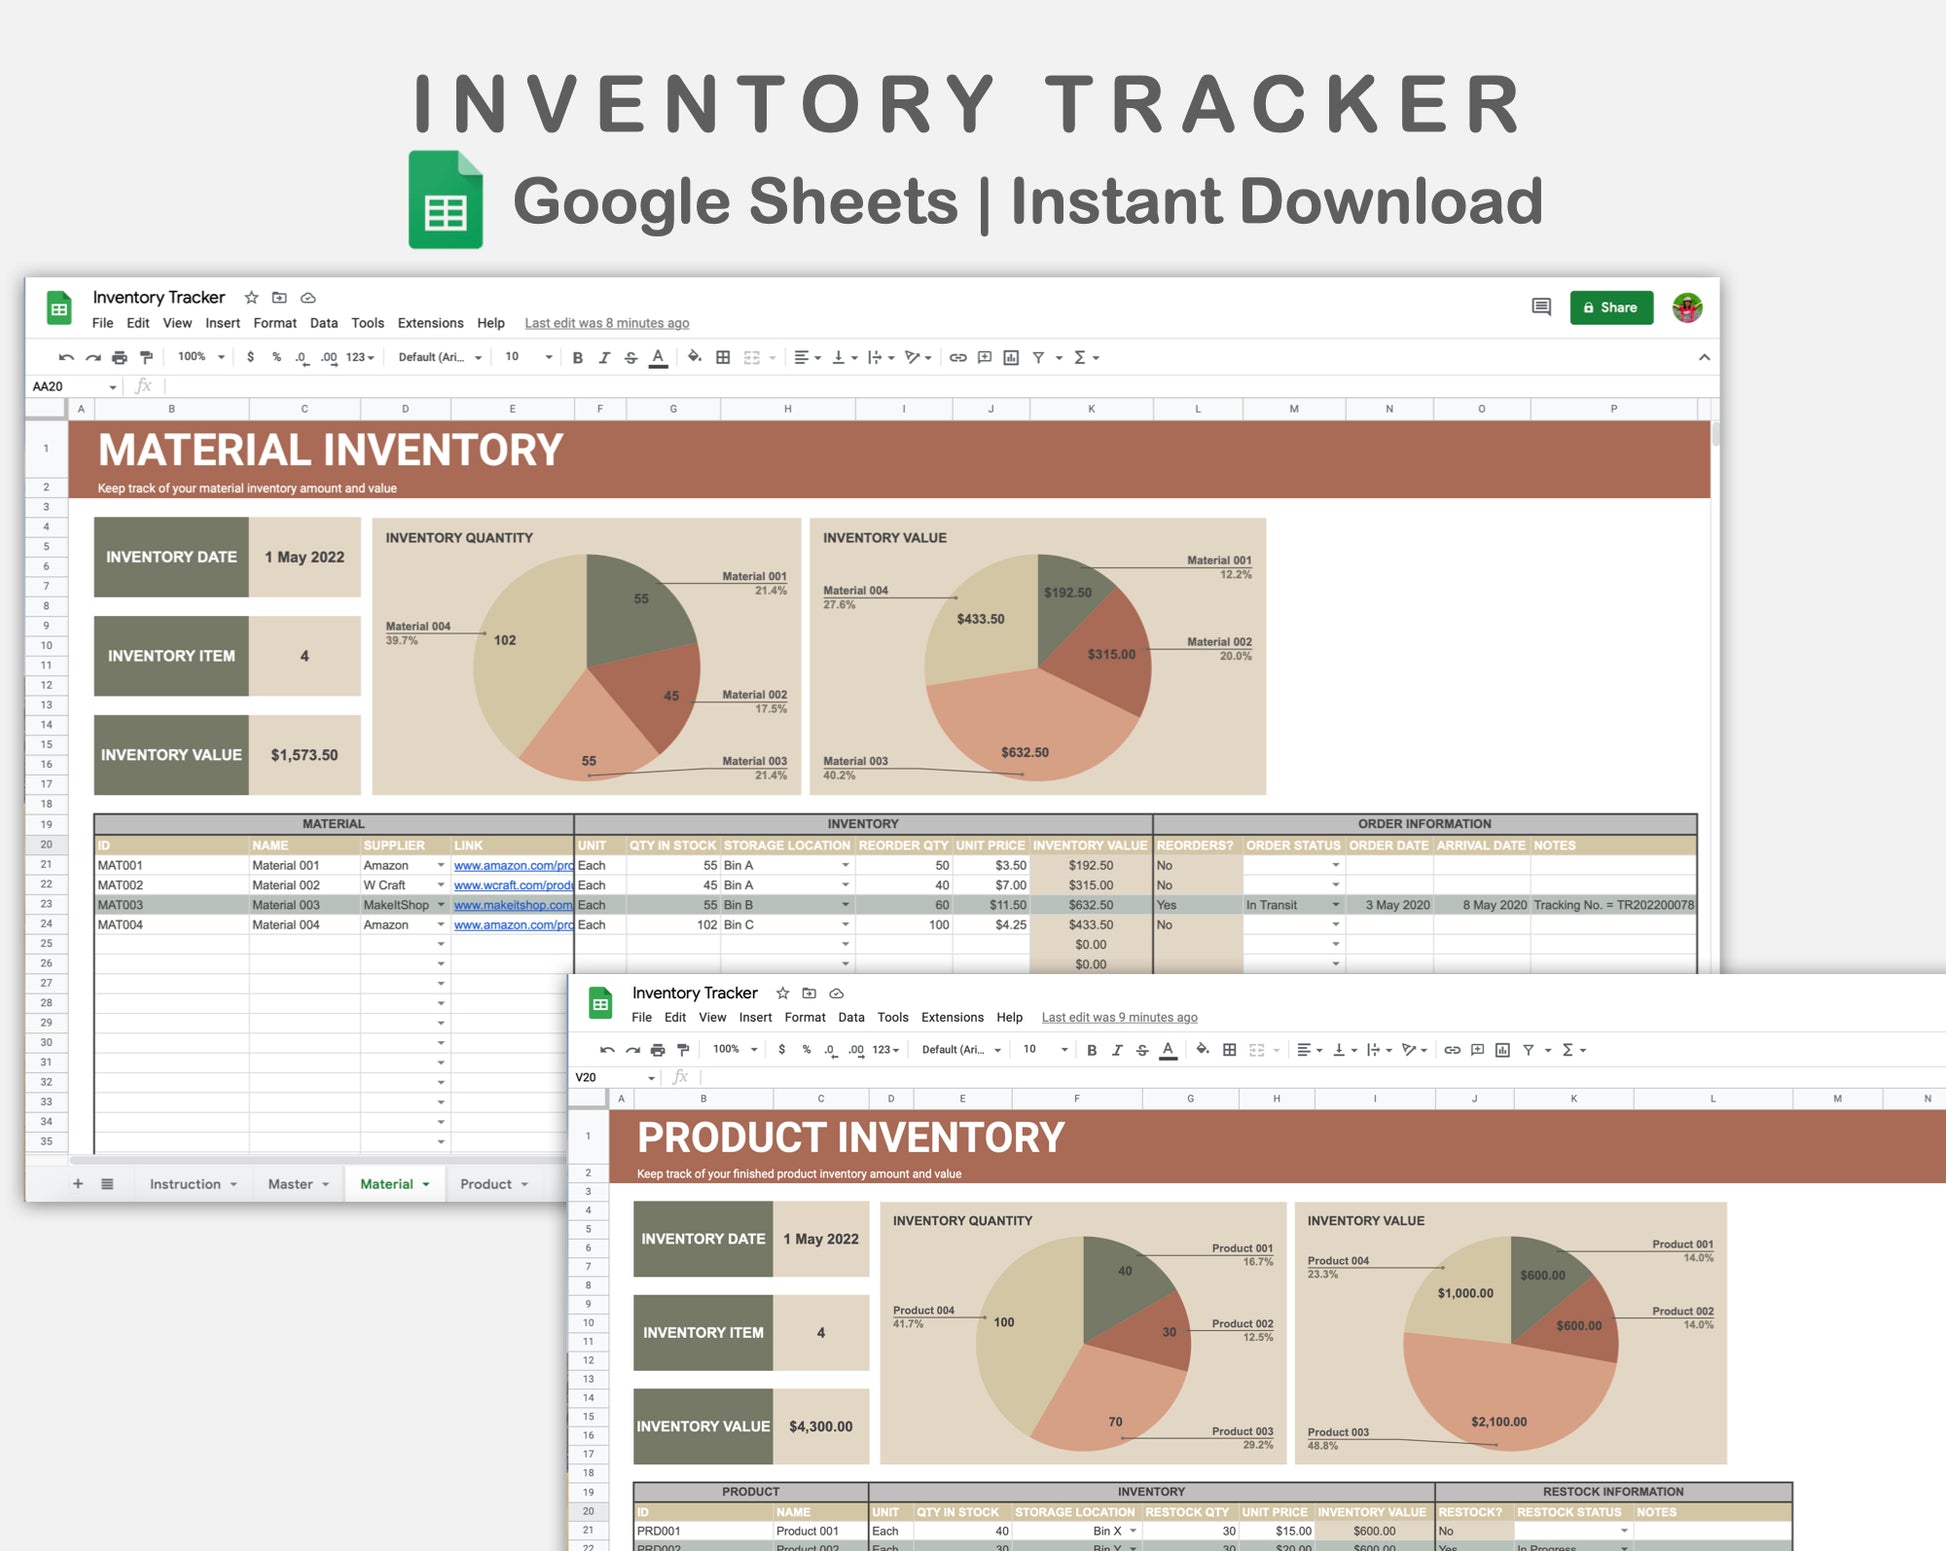The image size is (1946, 1551).
Task: Click insert chart icon in Material window toolbar
Action: pyautogui.click(x=1011, y=357)
